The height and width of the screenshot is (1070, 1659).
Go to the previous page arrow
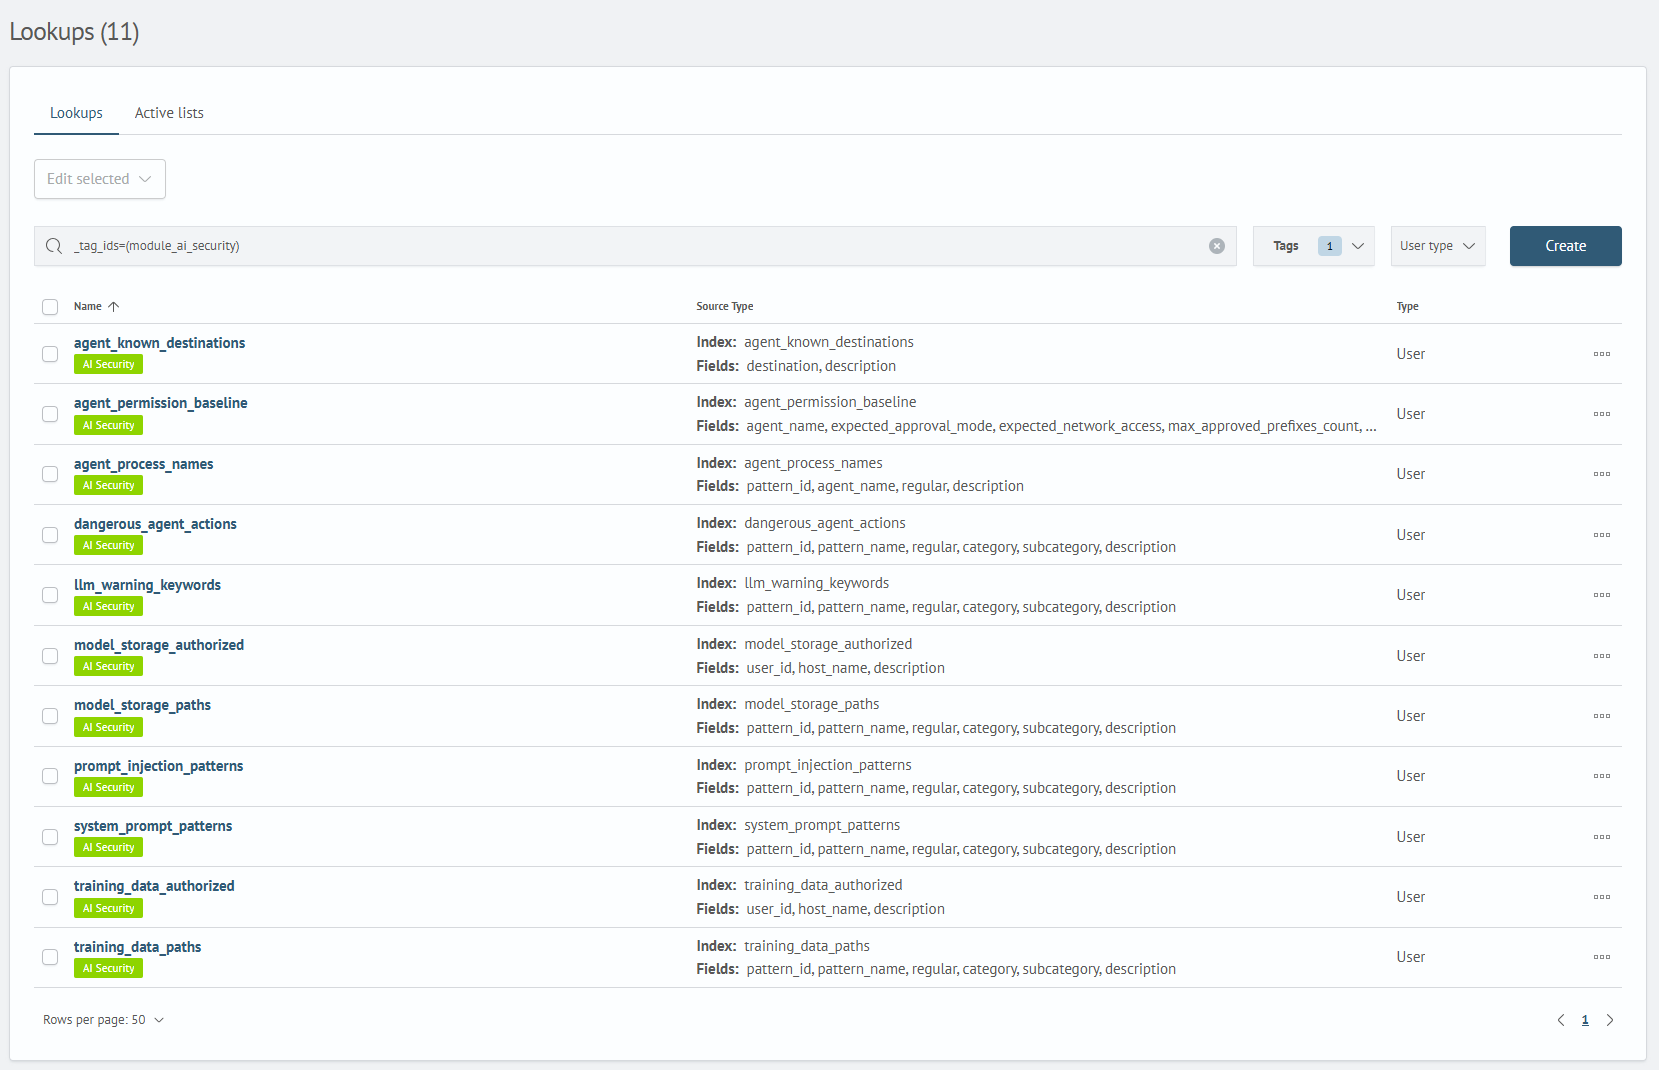pyautogui.click(x=1560, y=1020)
